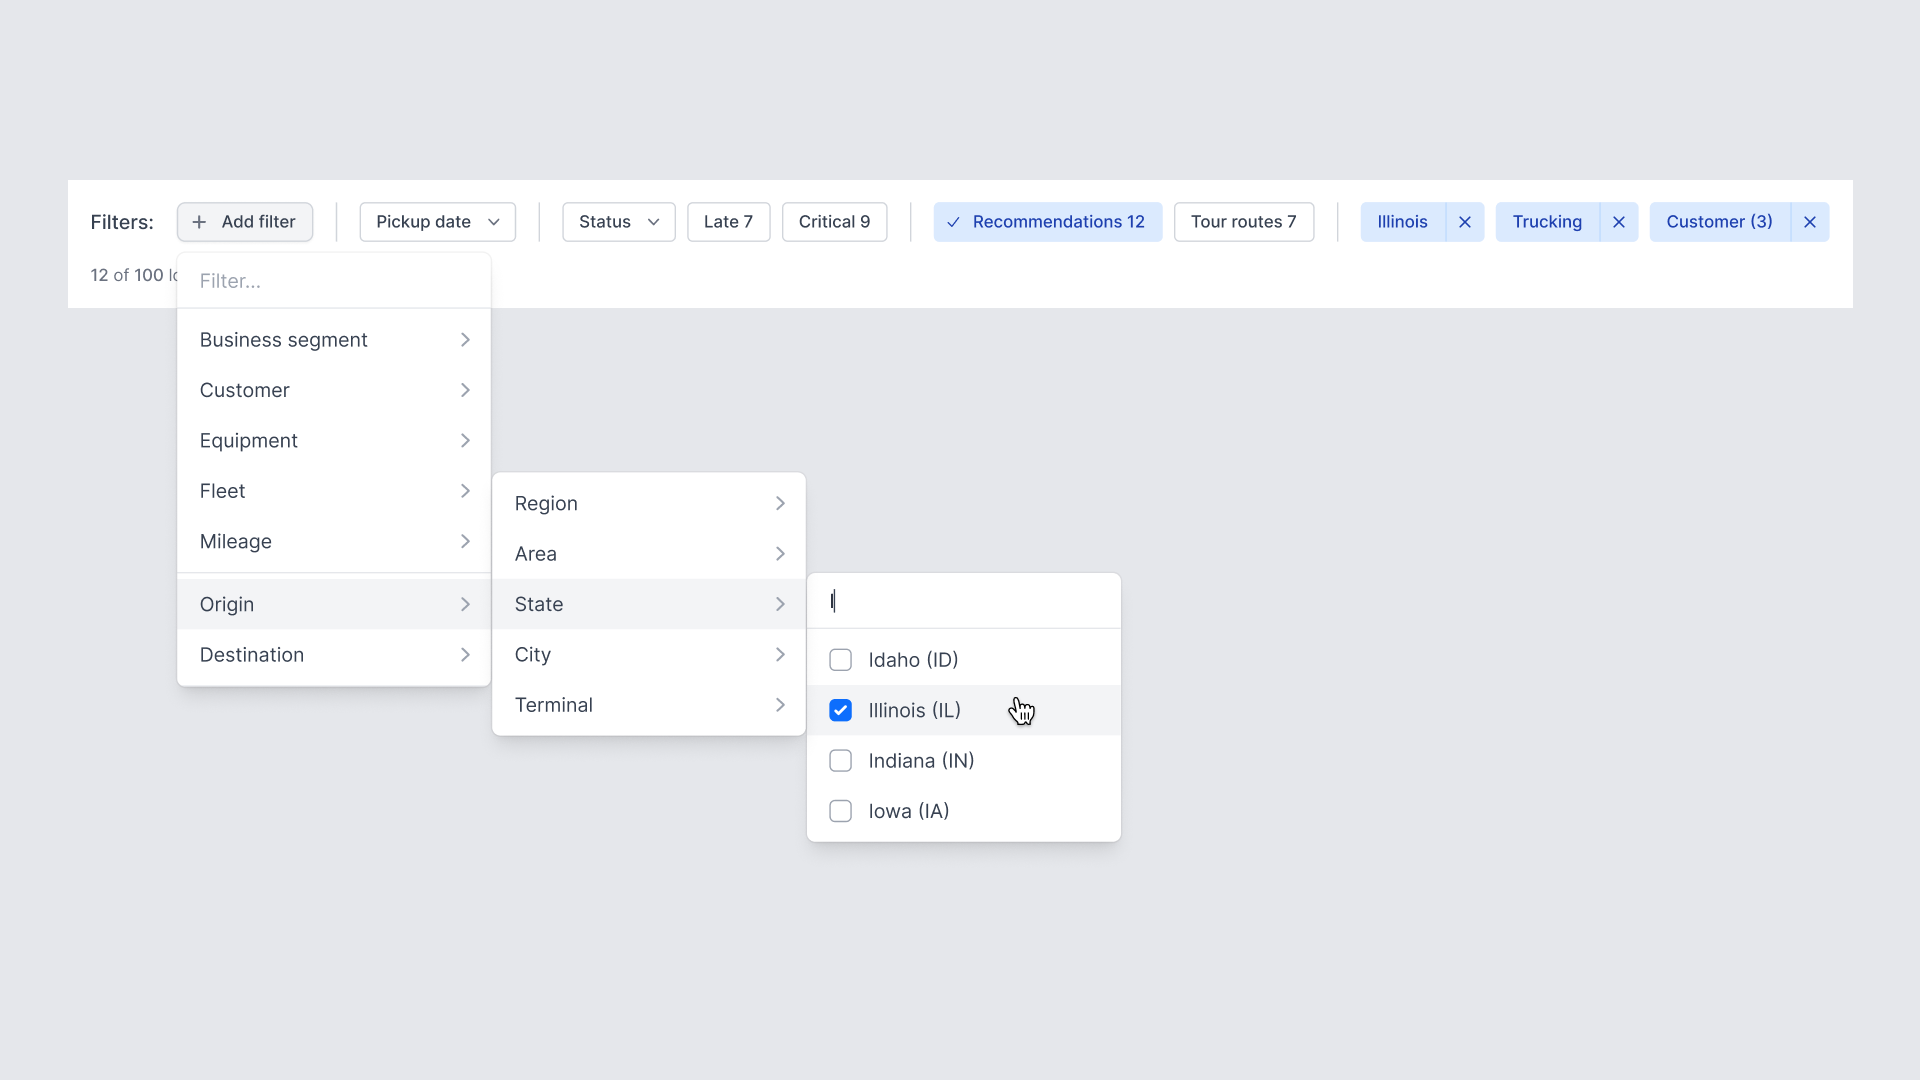Click the arrow beside the Region option
Image resolution: width=1920 pixels, height=1080 pixels.
coord(780,503)
